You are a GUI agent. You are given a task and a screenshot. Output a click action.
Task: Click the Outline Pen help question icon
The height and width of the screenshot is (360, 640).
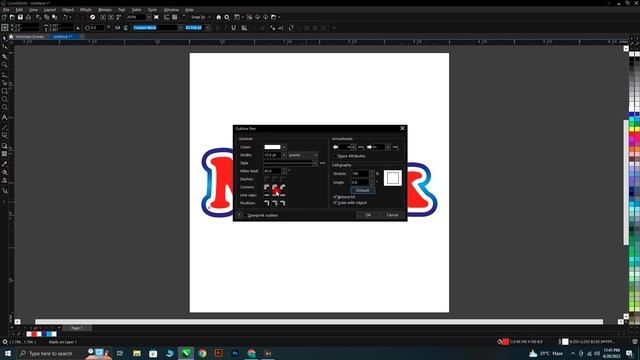click(240, 215)
